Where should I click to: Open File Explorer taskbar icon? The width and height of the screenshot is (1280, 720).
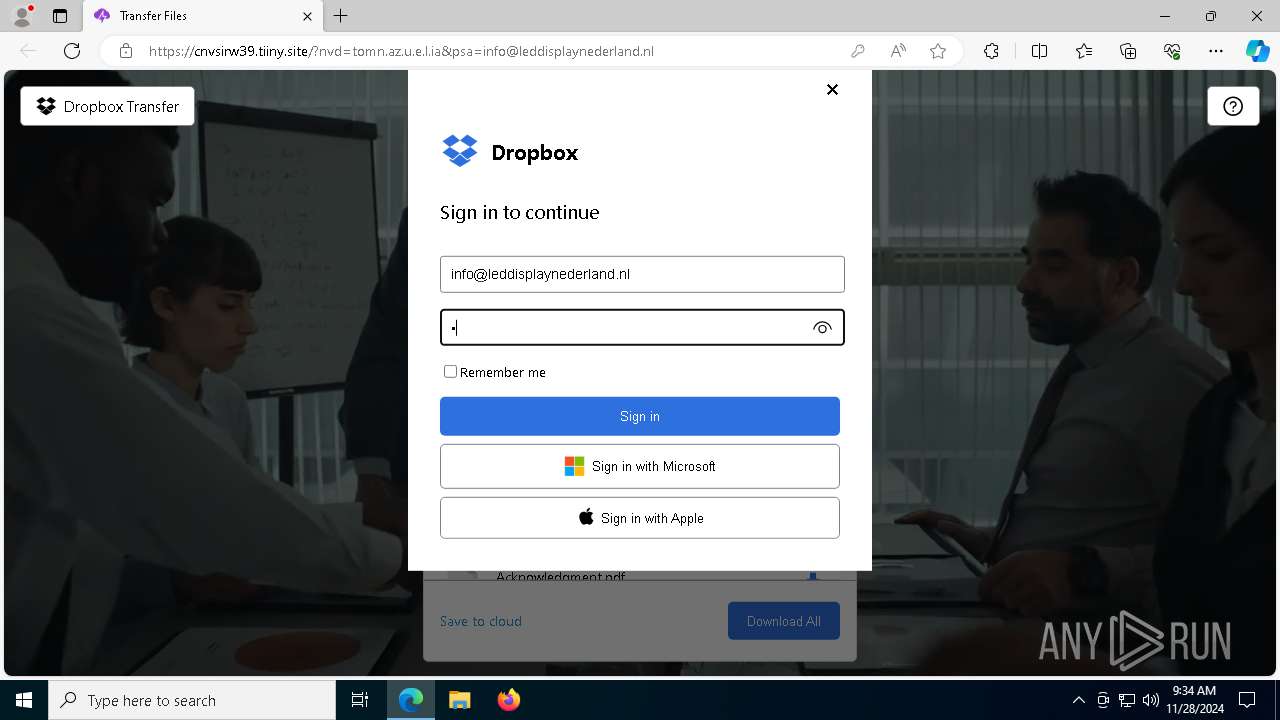(459, 700)
